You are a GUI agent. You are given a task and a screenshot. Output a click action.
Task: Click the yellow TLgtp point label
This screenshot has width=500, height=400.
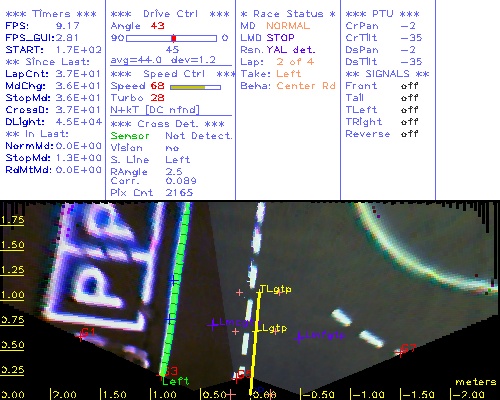click(275, 289)
